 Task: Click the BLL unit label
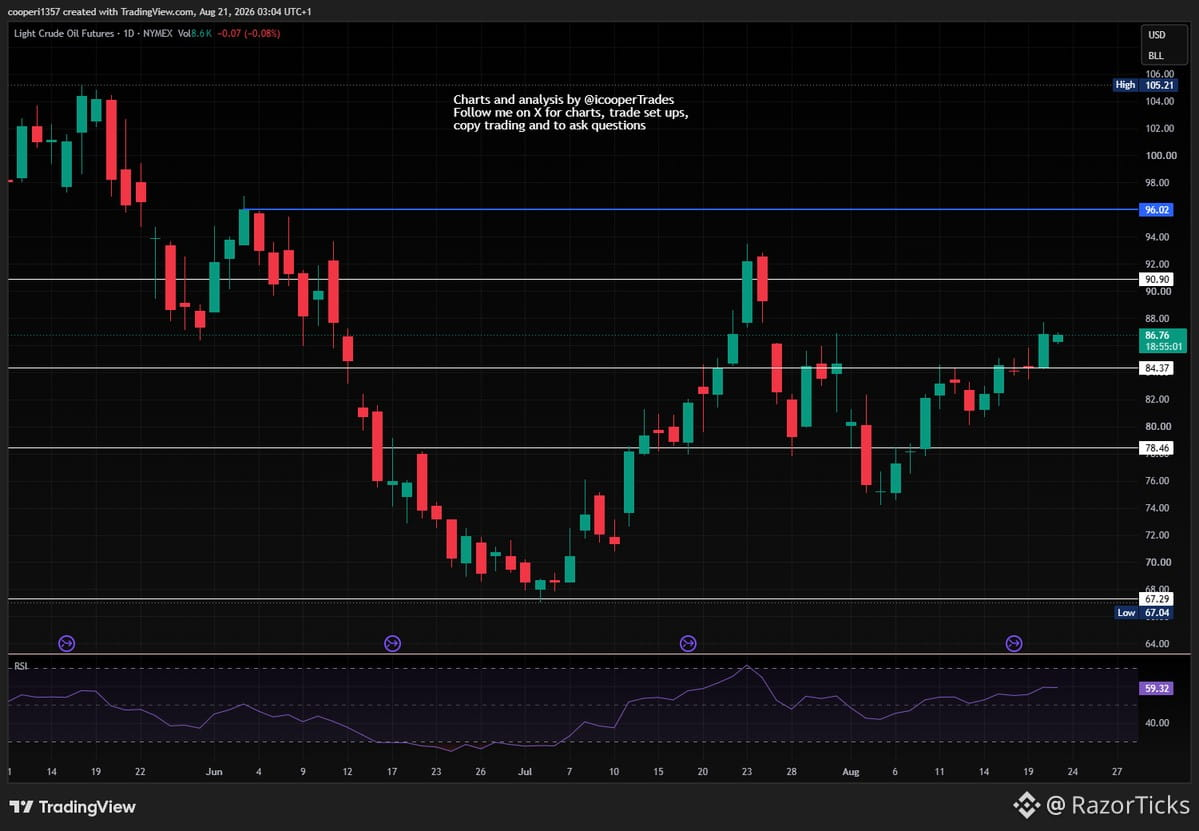(1156, 56)
